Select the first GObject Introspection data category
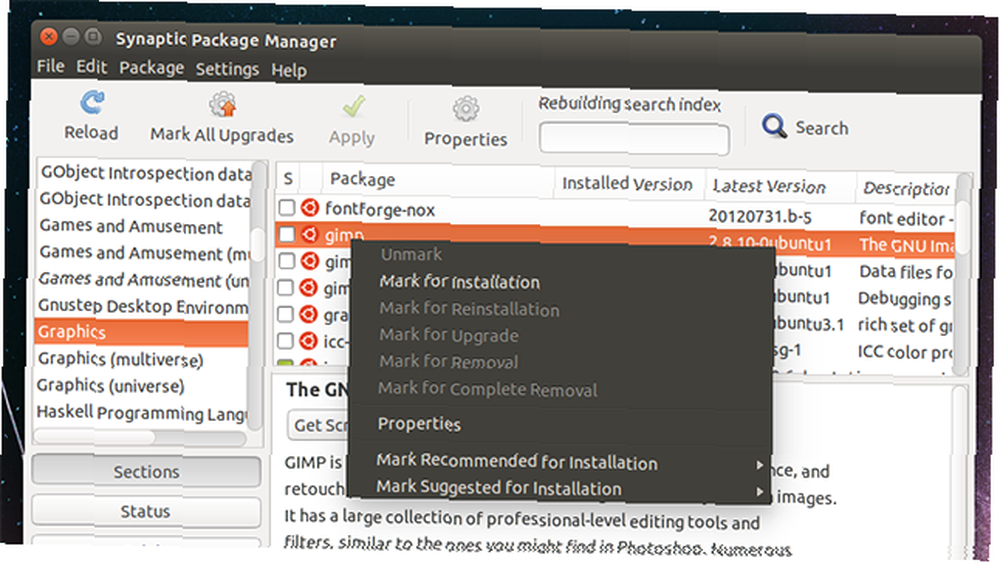 (146, 173)
